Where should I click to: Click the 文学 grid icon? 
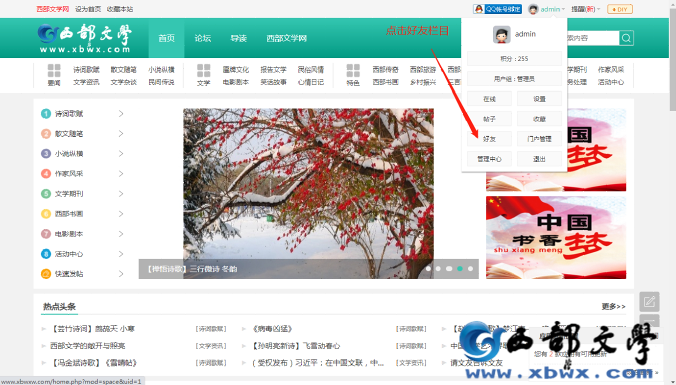203,70
